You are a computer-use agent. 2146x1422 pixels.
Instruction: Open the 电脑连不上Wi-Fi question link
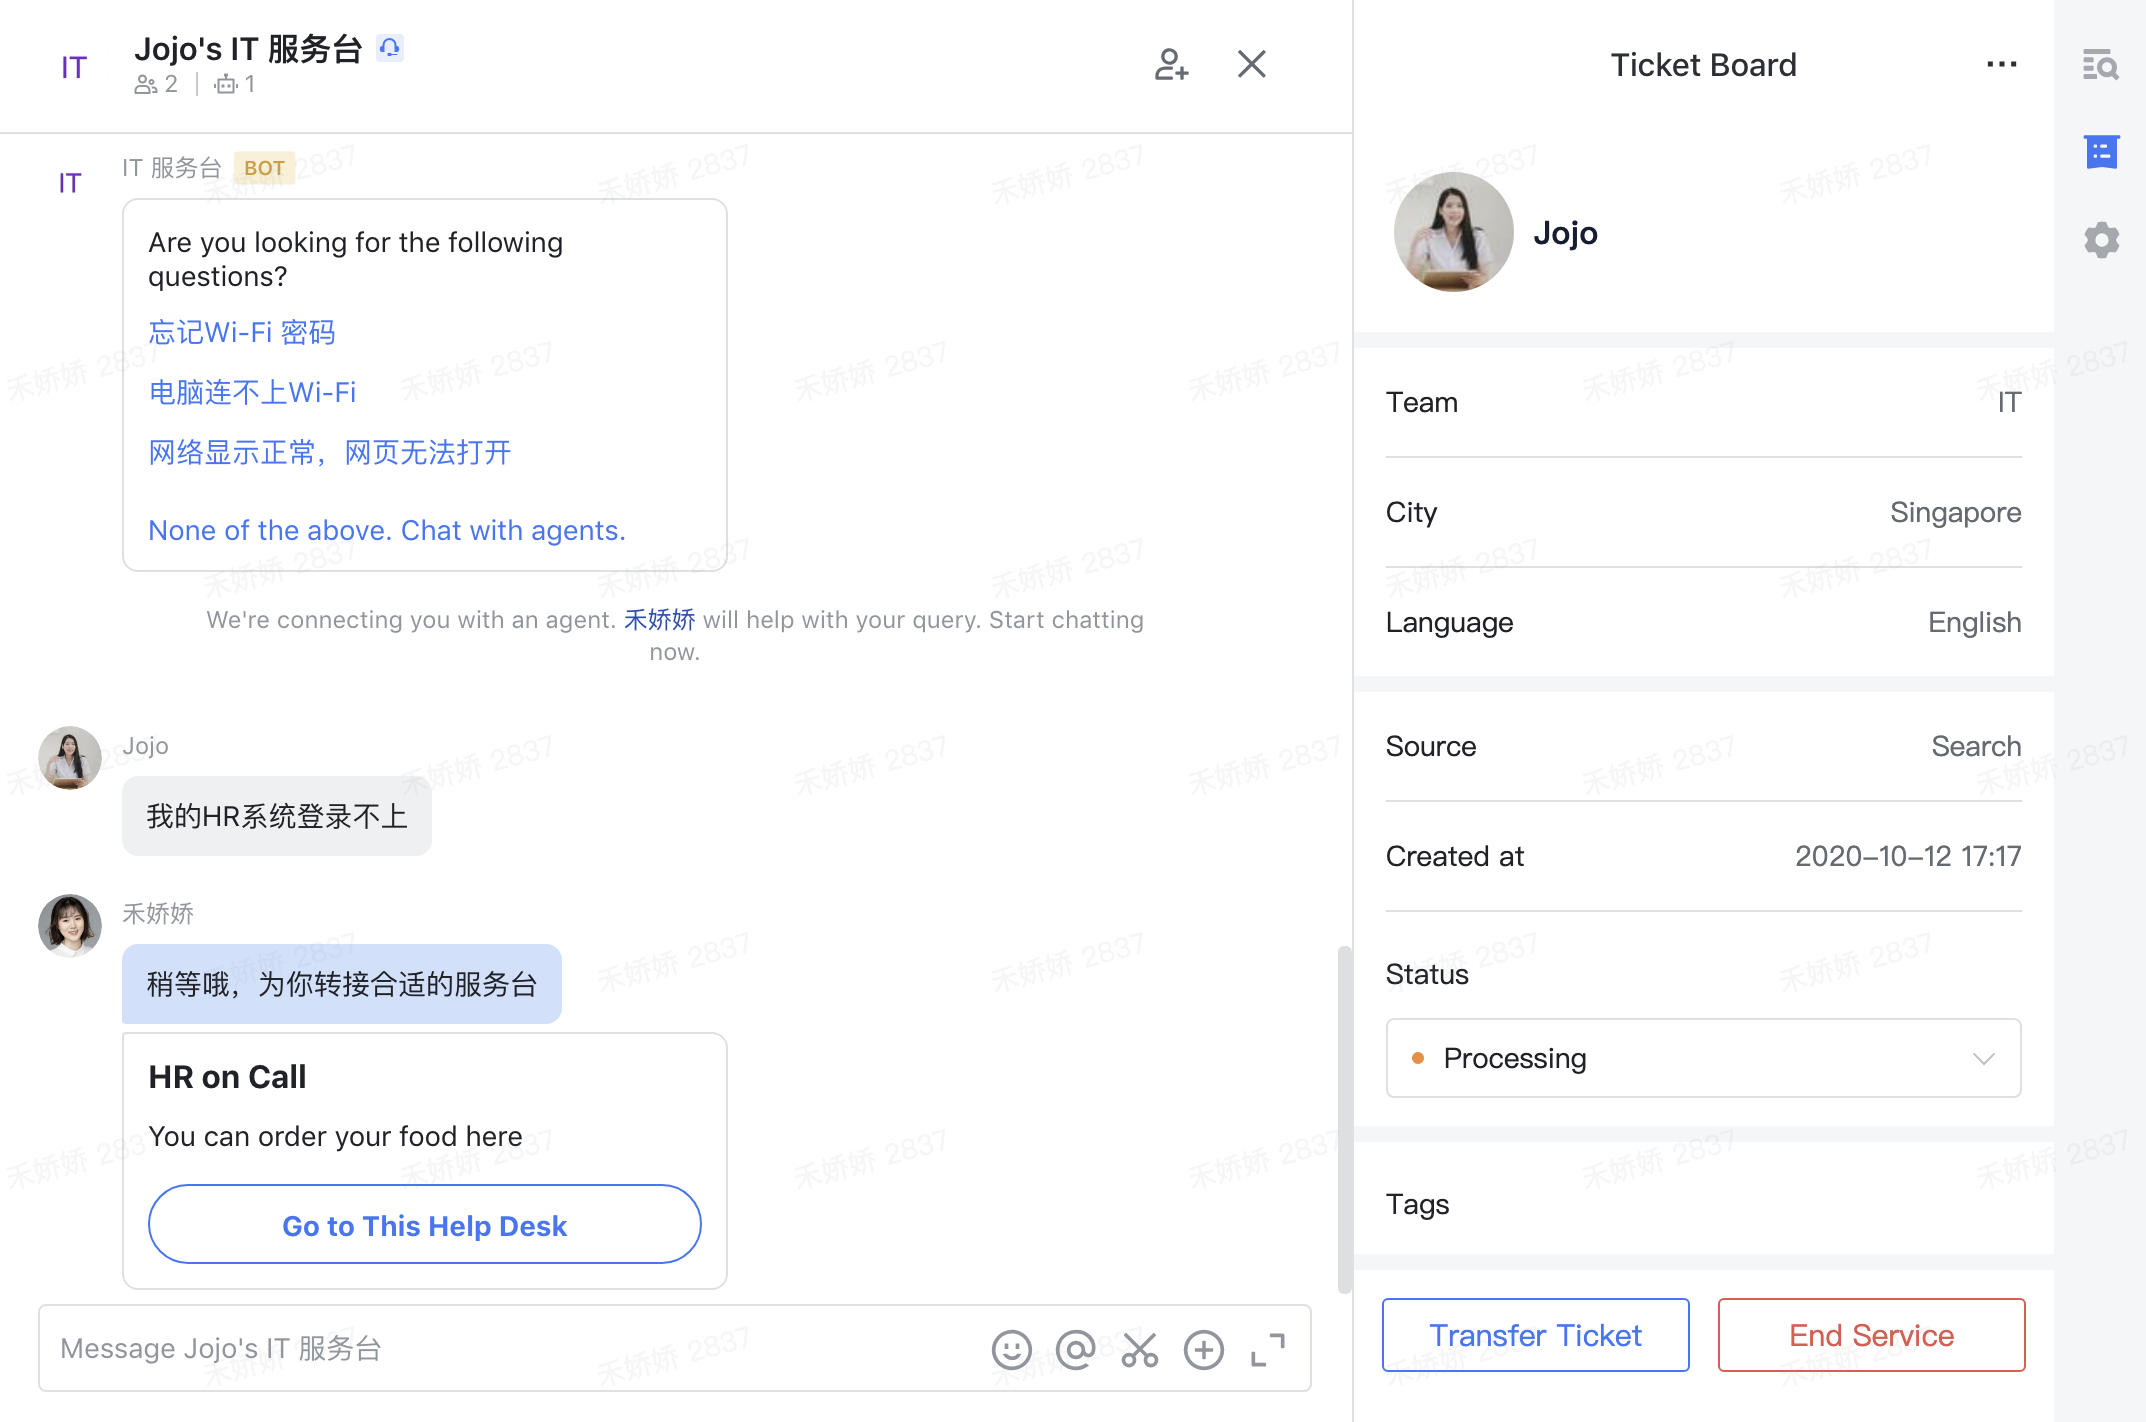pos(252,391)
